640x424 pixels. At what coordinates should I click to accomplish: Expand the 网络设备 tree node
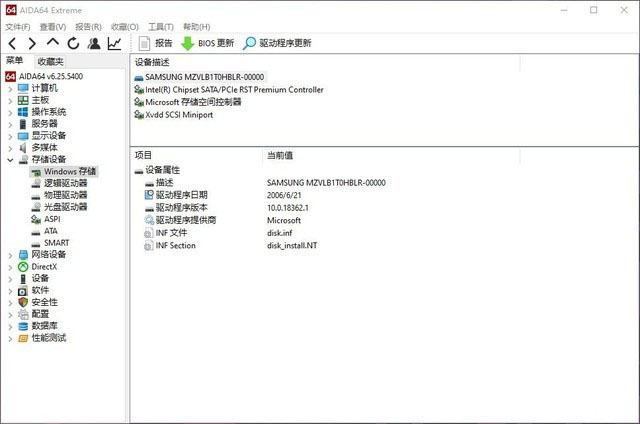(10, 255)
